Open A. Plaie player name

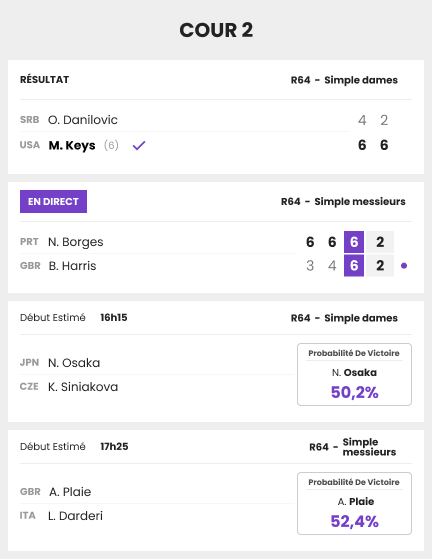(70, 492)
